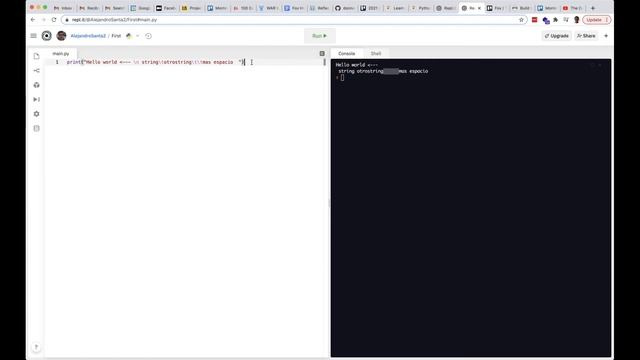This screenshot has height=360, width=640.
Task: Open the Packages panel in sidebar
Action: [x=36, y=85]
